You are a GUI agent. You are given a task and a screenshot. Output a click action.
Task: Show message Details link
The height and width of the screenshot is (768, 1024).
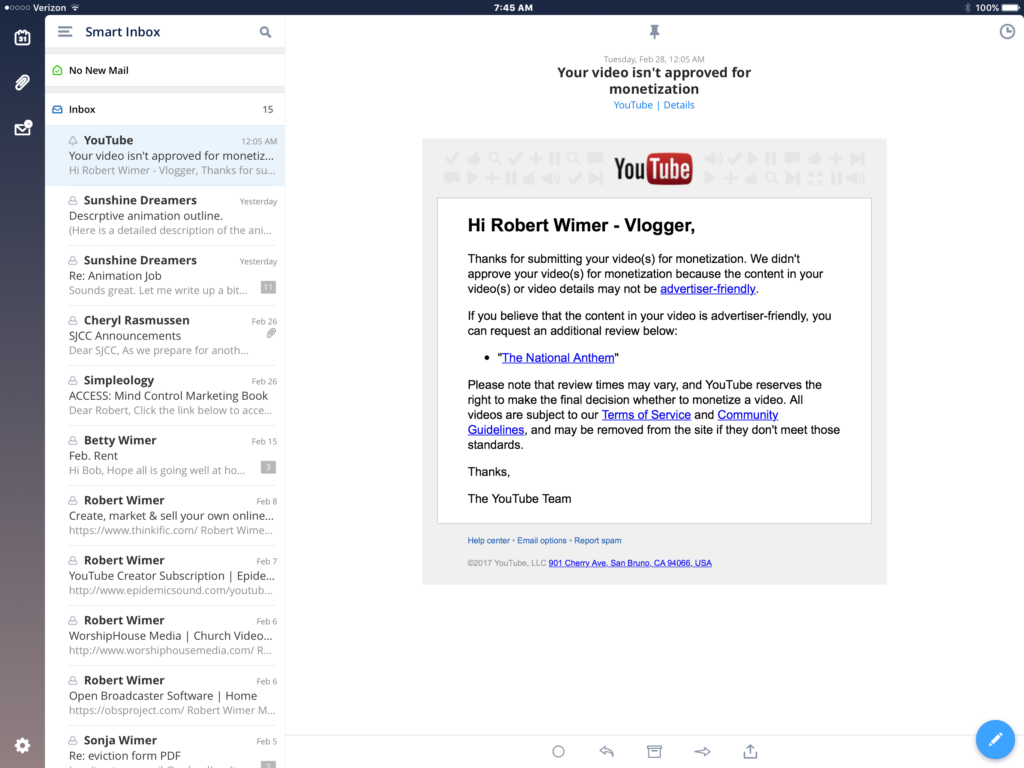679,105
